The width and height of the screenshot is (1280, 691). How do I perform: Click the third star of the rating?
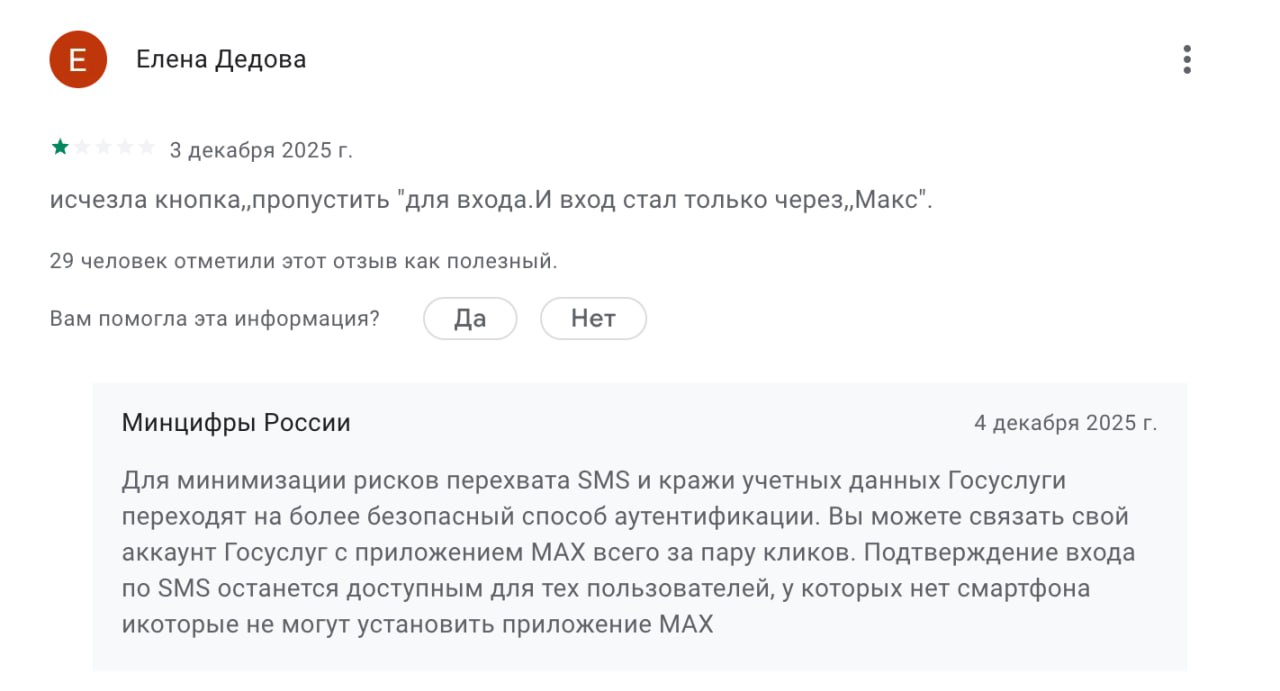point(103,146)
